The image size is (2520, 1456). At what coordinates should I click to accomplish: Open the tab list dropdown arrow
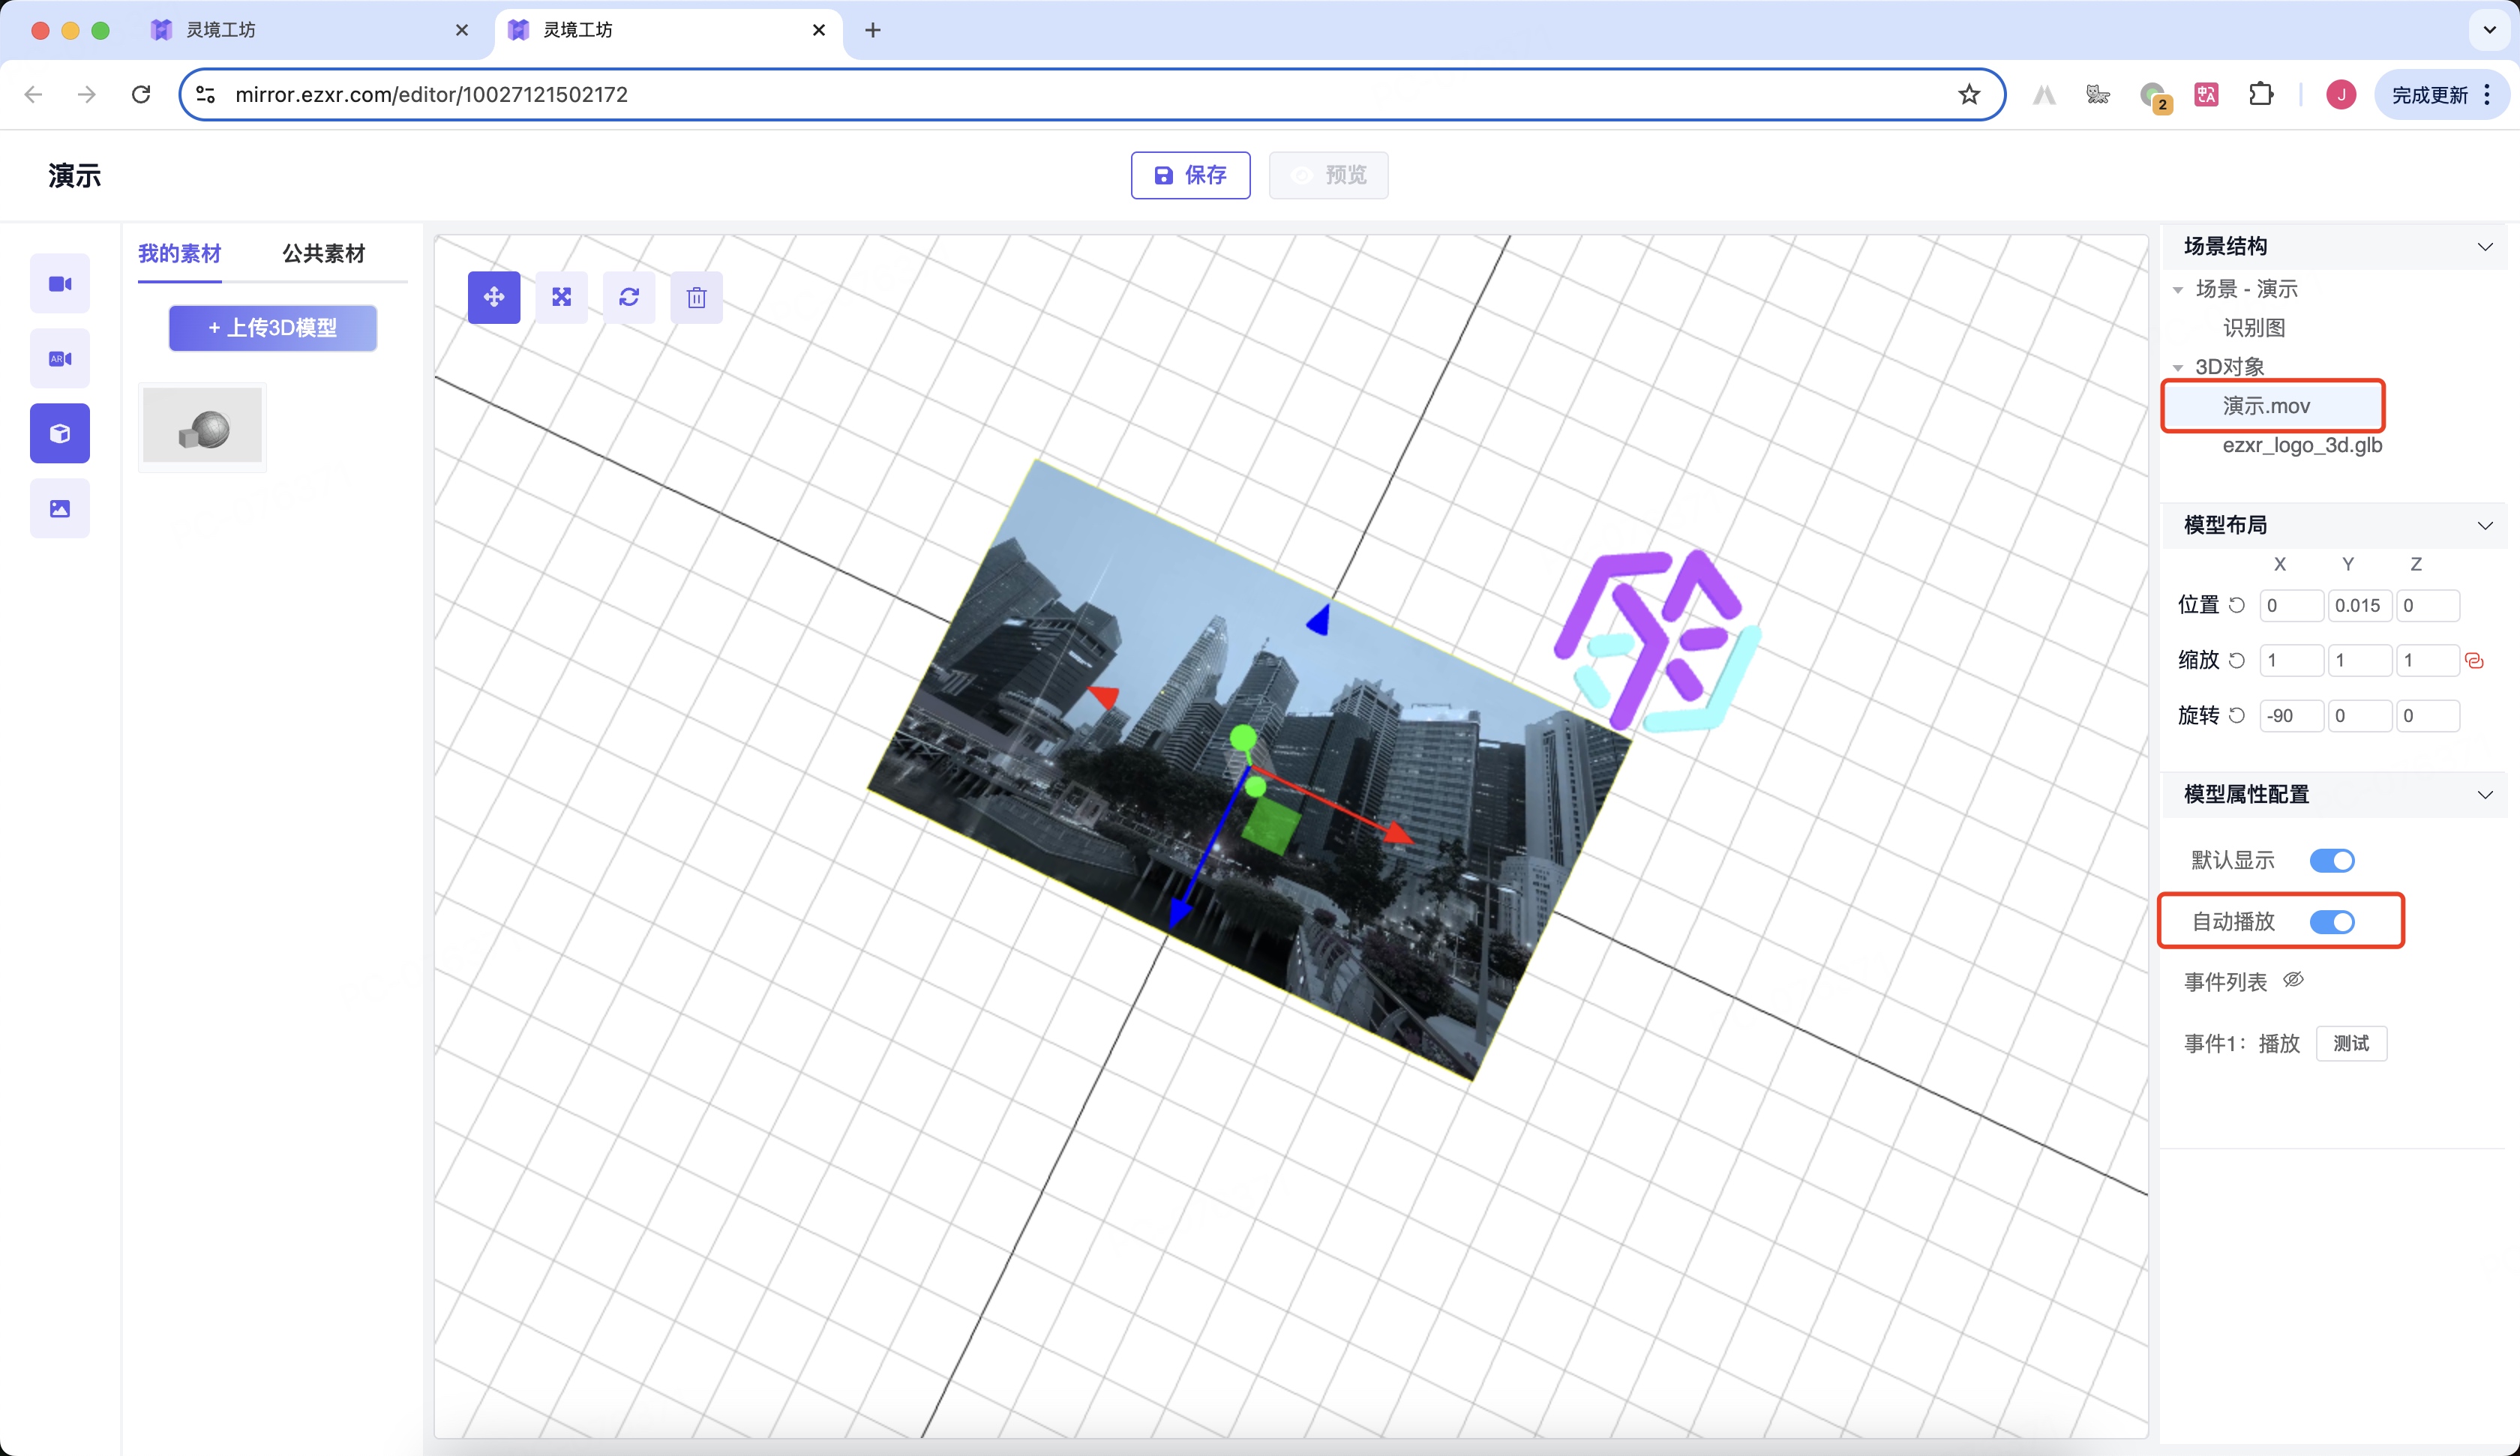coord(2489,30)
